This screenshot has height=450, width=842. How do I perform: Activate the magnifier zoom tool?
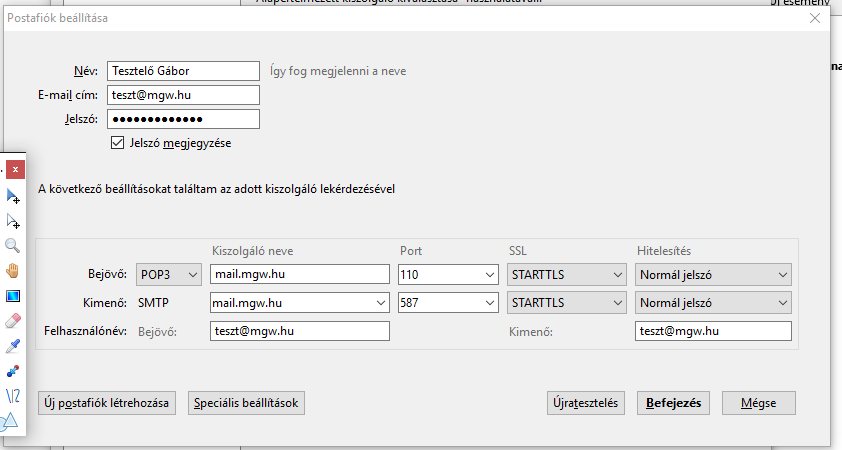pyautogui.click(x=14, y=246)
